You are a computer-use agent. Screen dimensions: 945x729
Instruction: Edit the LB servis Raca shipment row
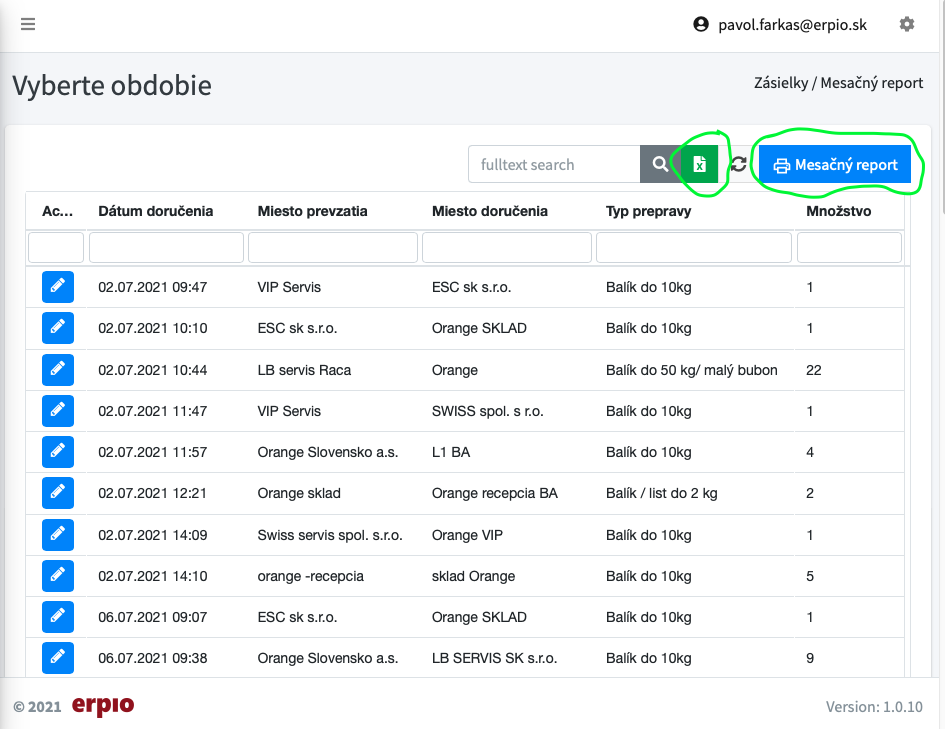[x=58, y=370]
